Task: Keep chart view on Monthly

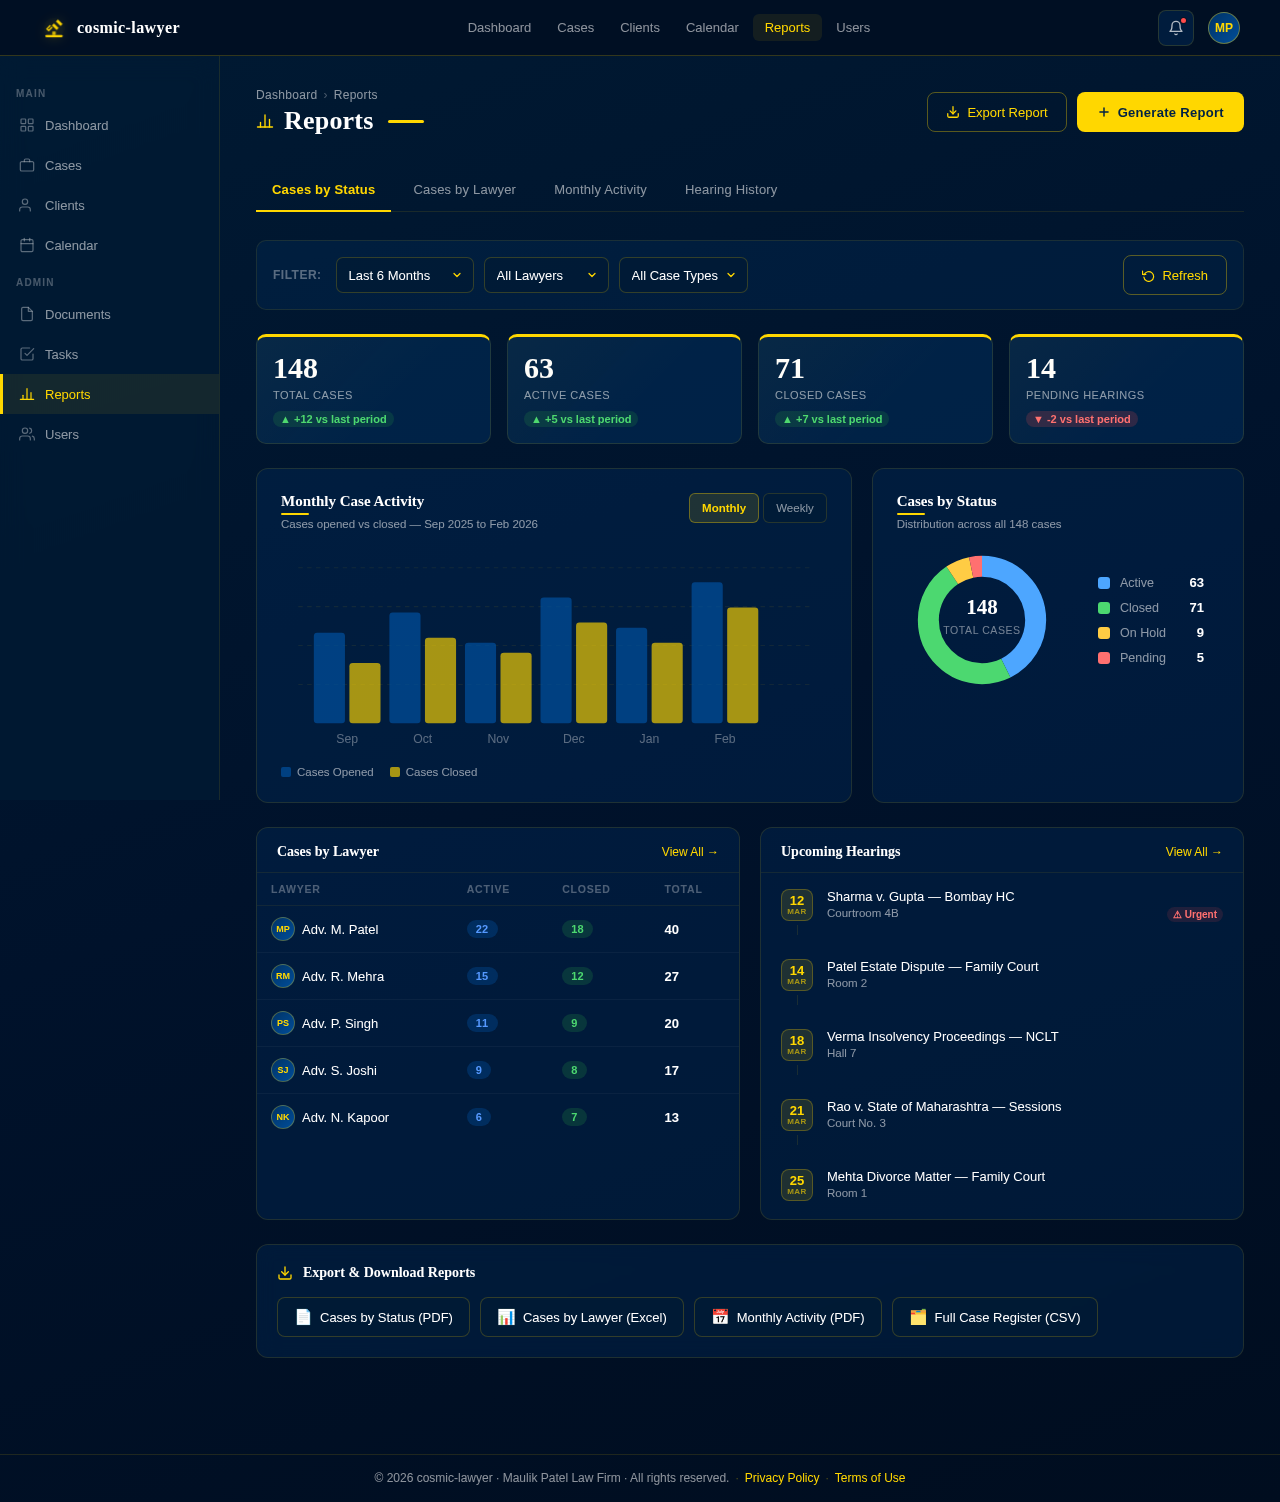Action: click(723, 508)
